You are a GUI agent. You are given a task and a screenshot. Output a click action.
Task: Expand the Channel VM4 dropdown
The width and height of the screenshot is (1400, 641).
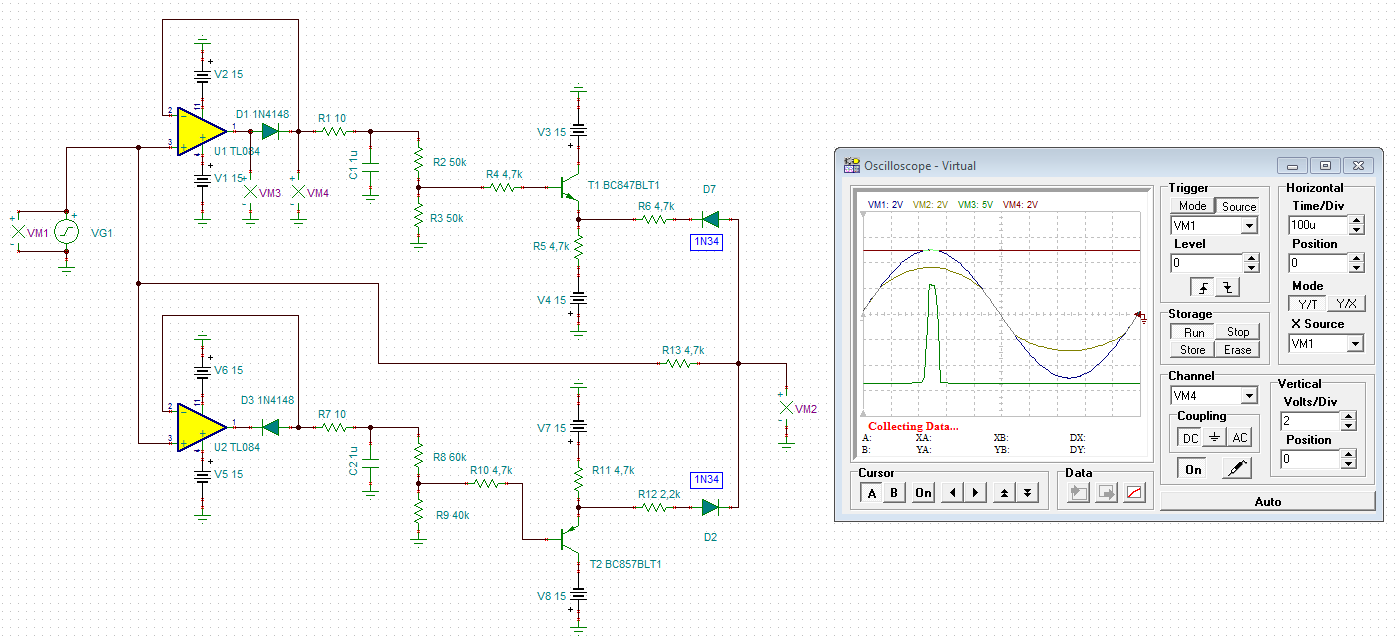tap(1248, 396)
